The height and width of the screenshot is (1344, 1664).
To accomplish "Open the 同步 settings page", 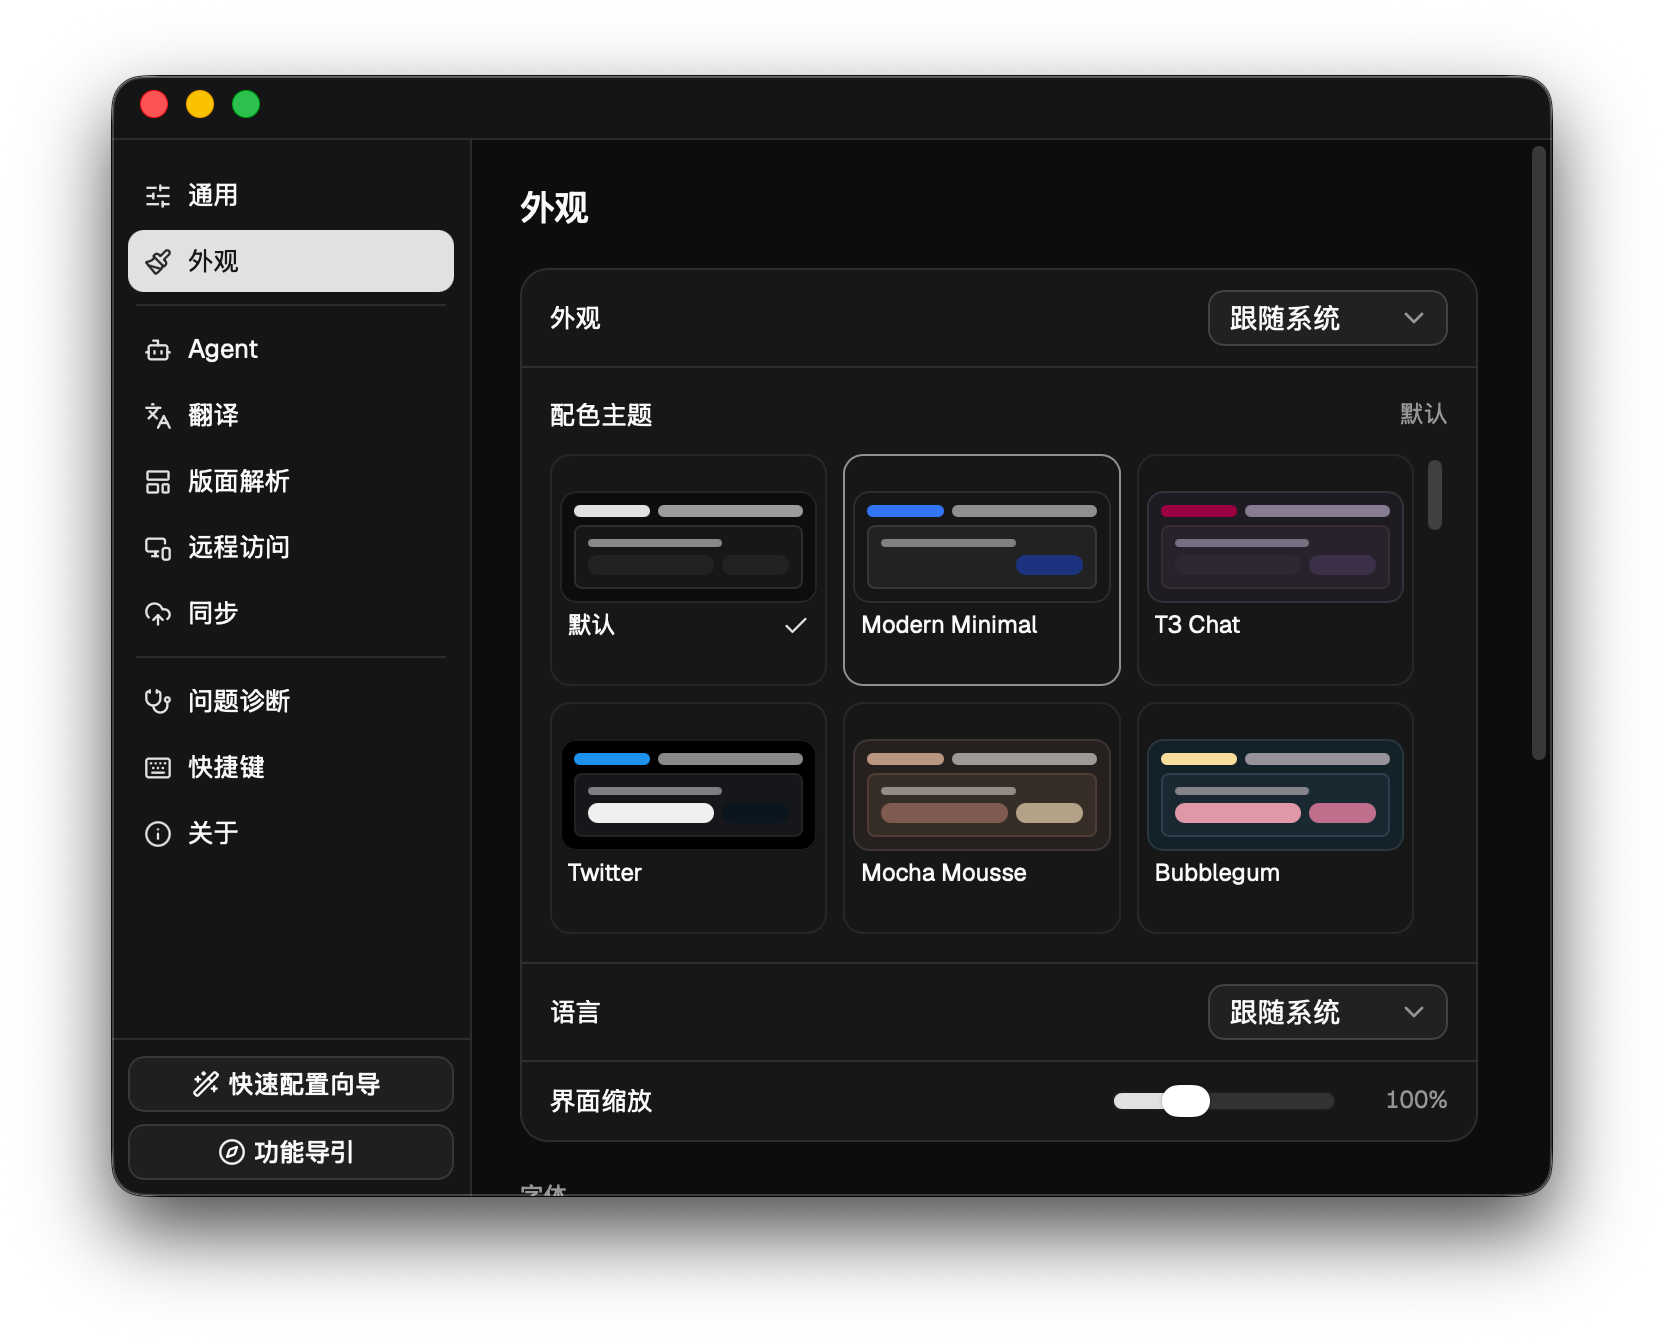I will (x=291, y=614).
